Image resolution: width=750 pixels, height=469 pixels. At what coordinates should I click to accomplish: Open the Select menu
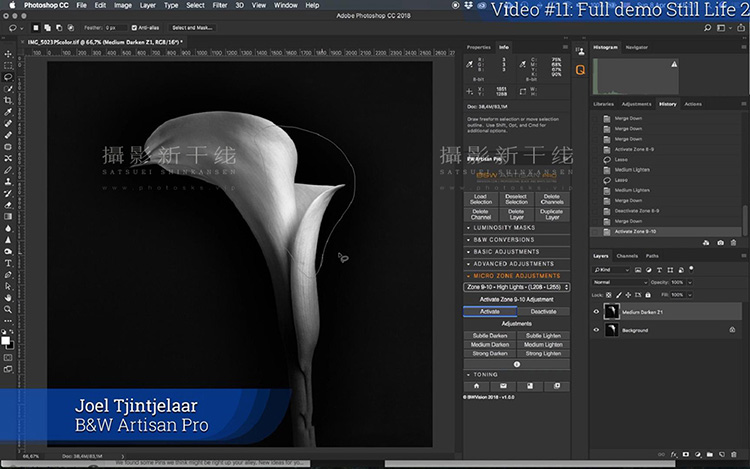[x=195, y=5]
